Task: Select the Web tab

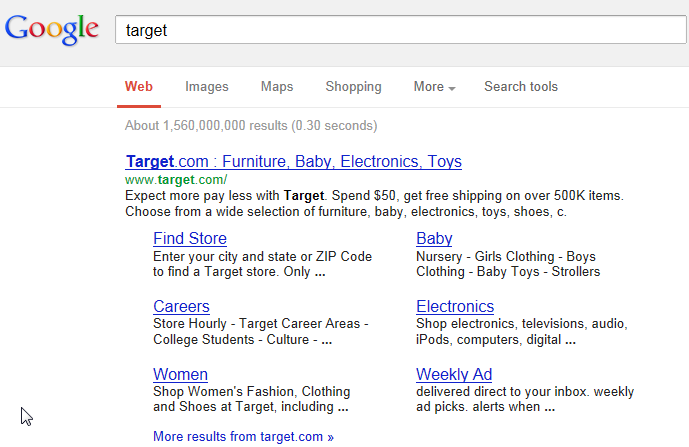Action: click(139, 87)
